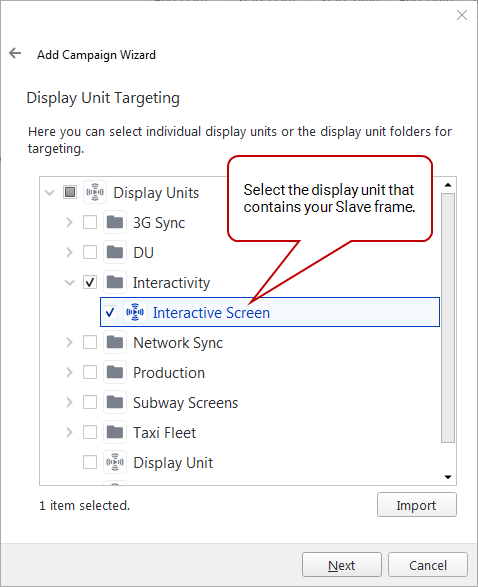Click the Interactive Screen display unit icon
The width and height of the screenshot is (478, 587).
(135, 312)
